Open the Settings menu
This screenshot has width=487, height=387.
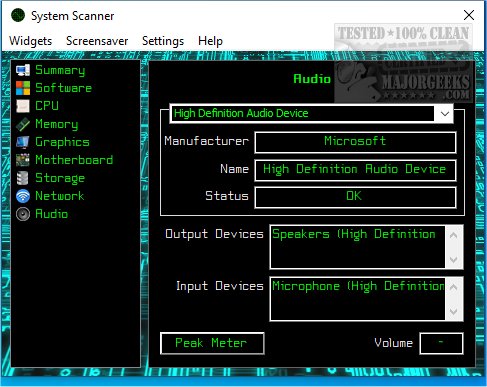(x=163, y=41)
